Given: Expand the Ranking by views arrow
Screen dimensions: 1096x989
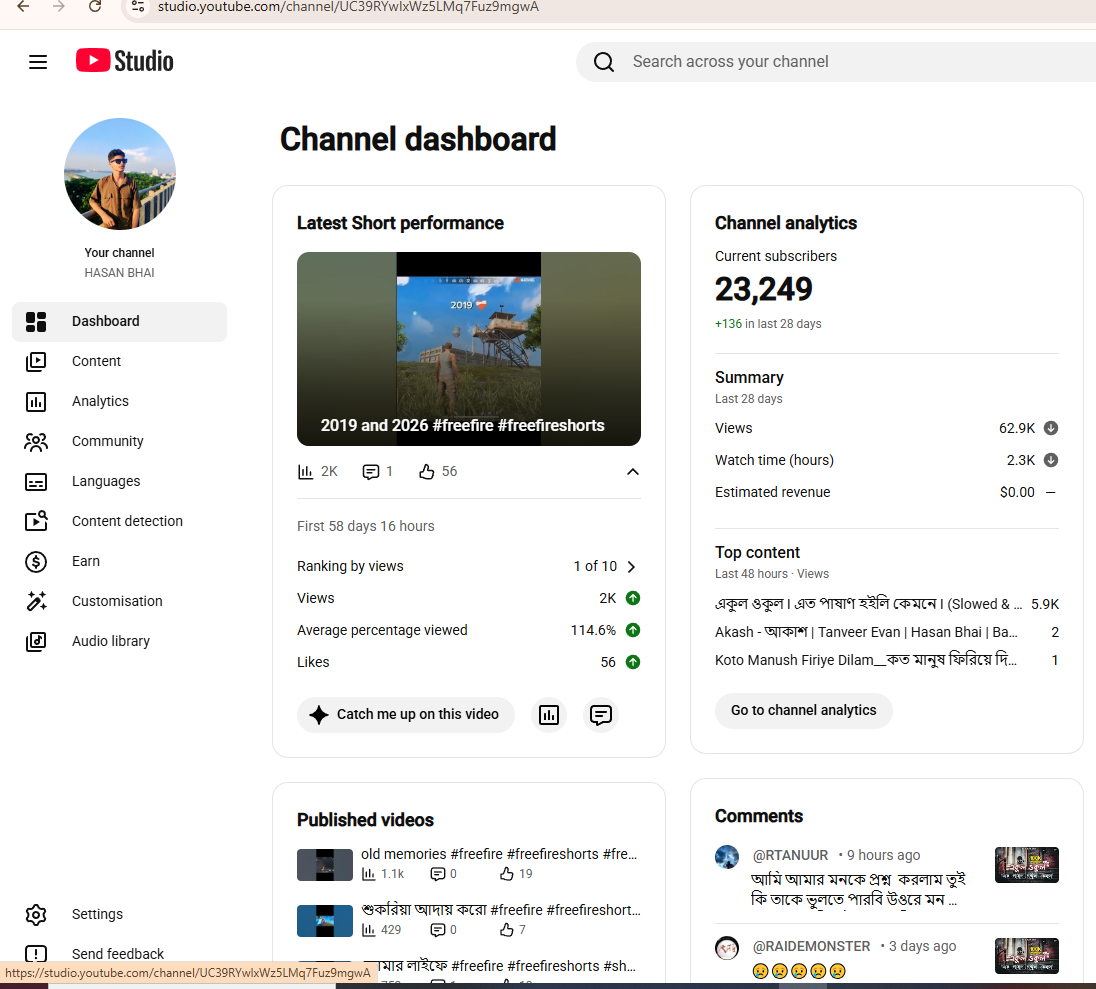Looking at the screenshot, I should pos(631,567).
